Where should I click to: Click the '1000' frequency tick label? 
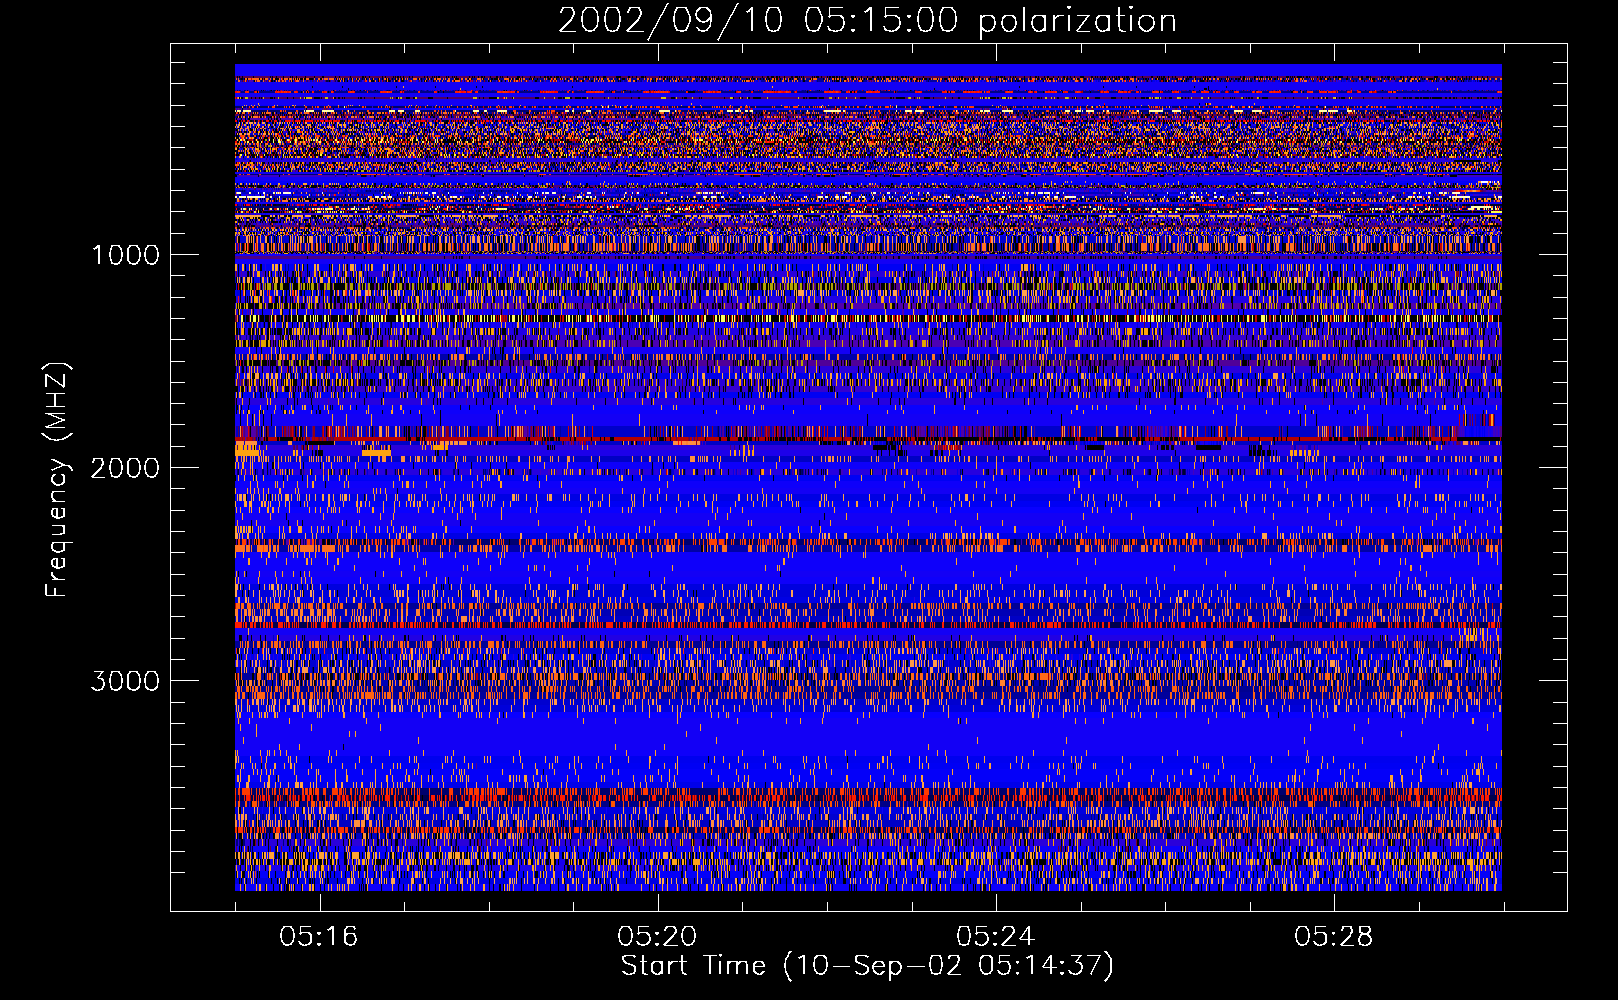click(x=125, y=254)
